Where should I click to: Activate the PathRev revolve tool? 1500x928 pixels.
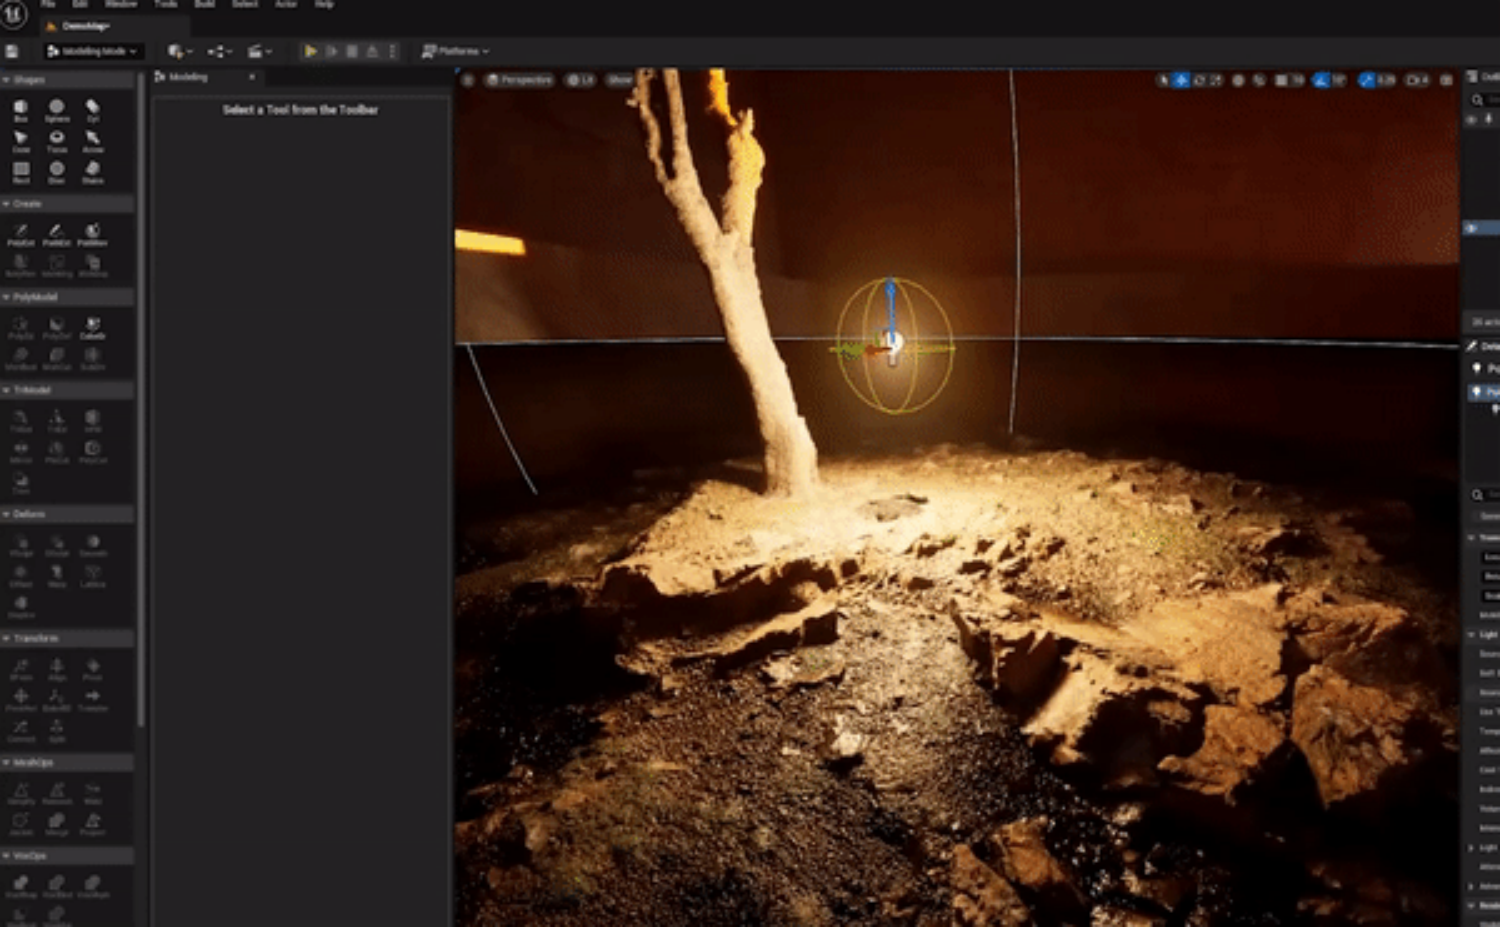(x=93, y=235)
